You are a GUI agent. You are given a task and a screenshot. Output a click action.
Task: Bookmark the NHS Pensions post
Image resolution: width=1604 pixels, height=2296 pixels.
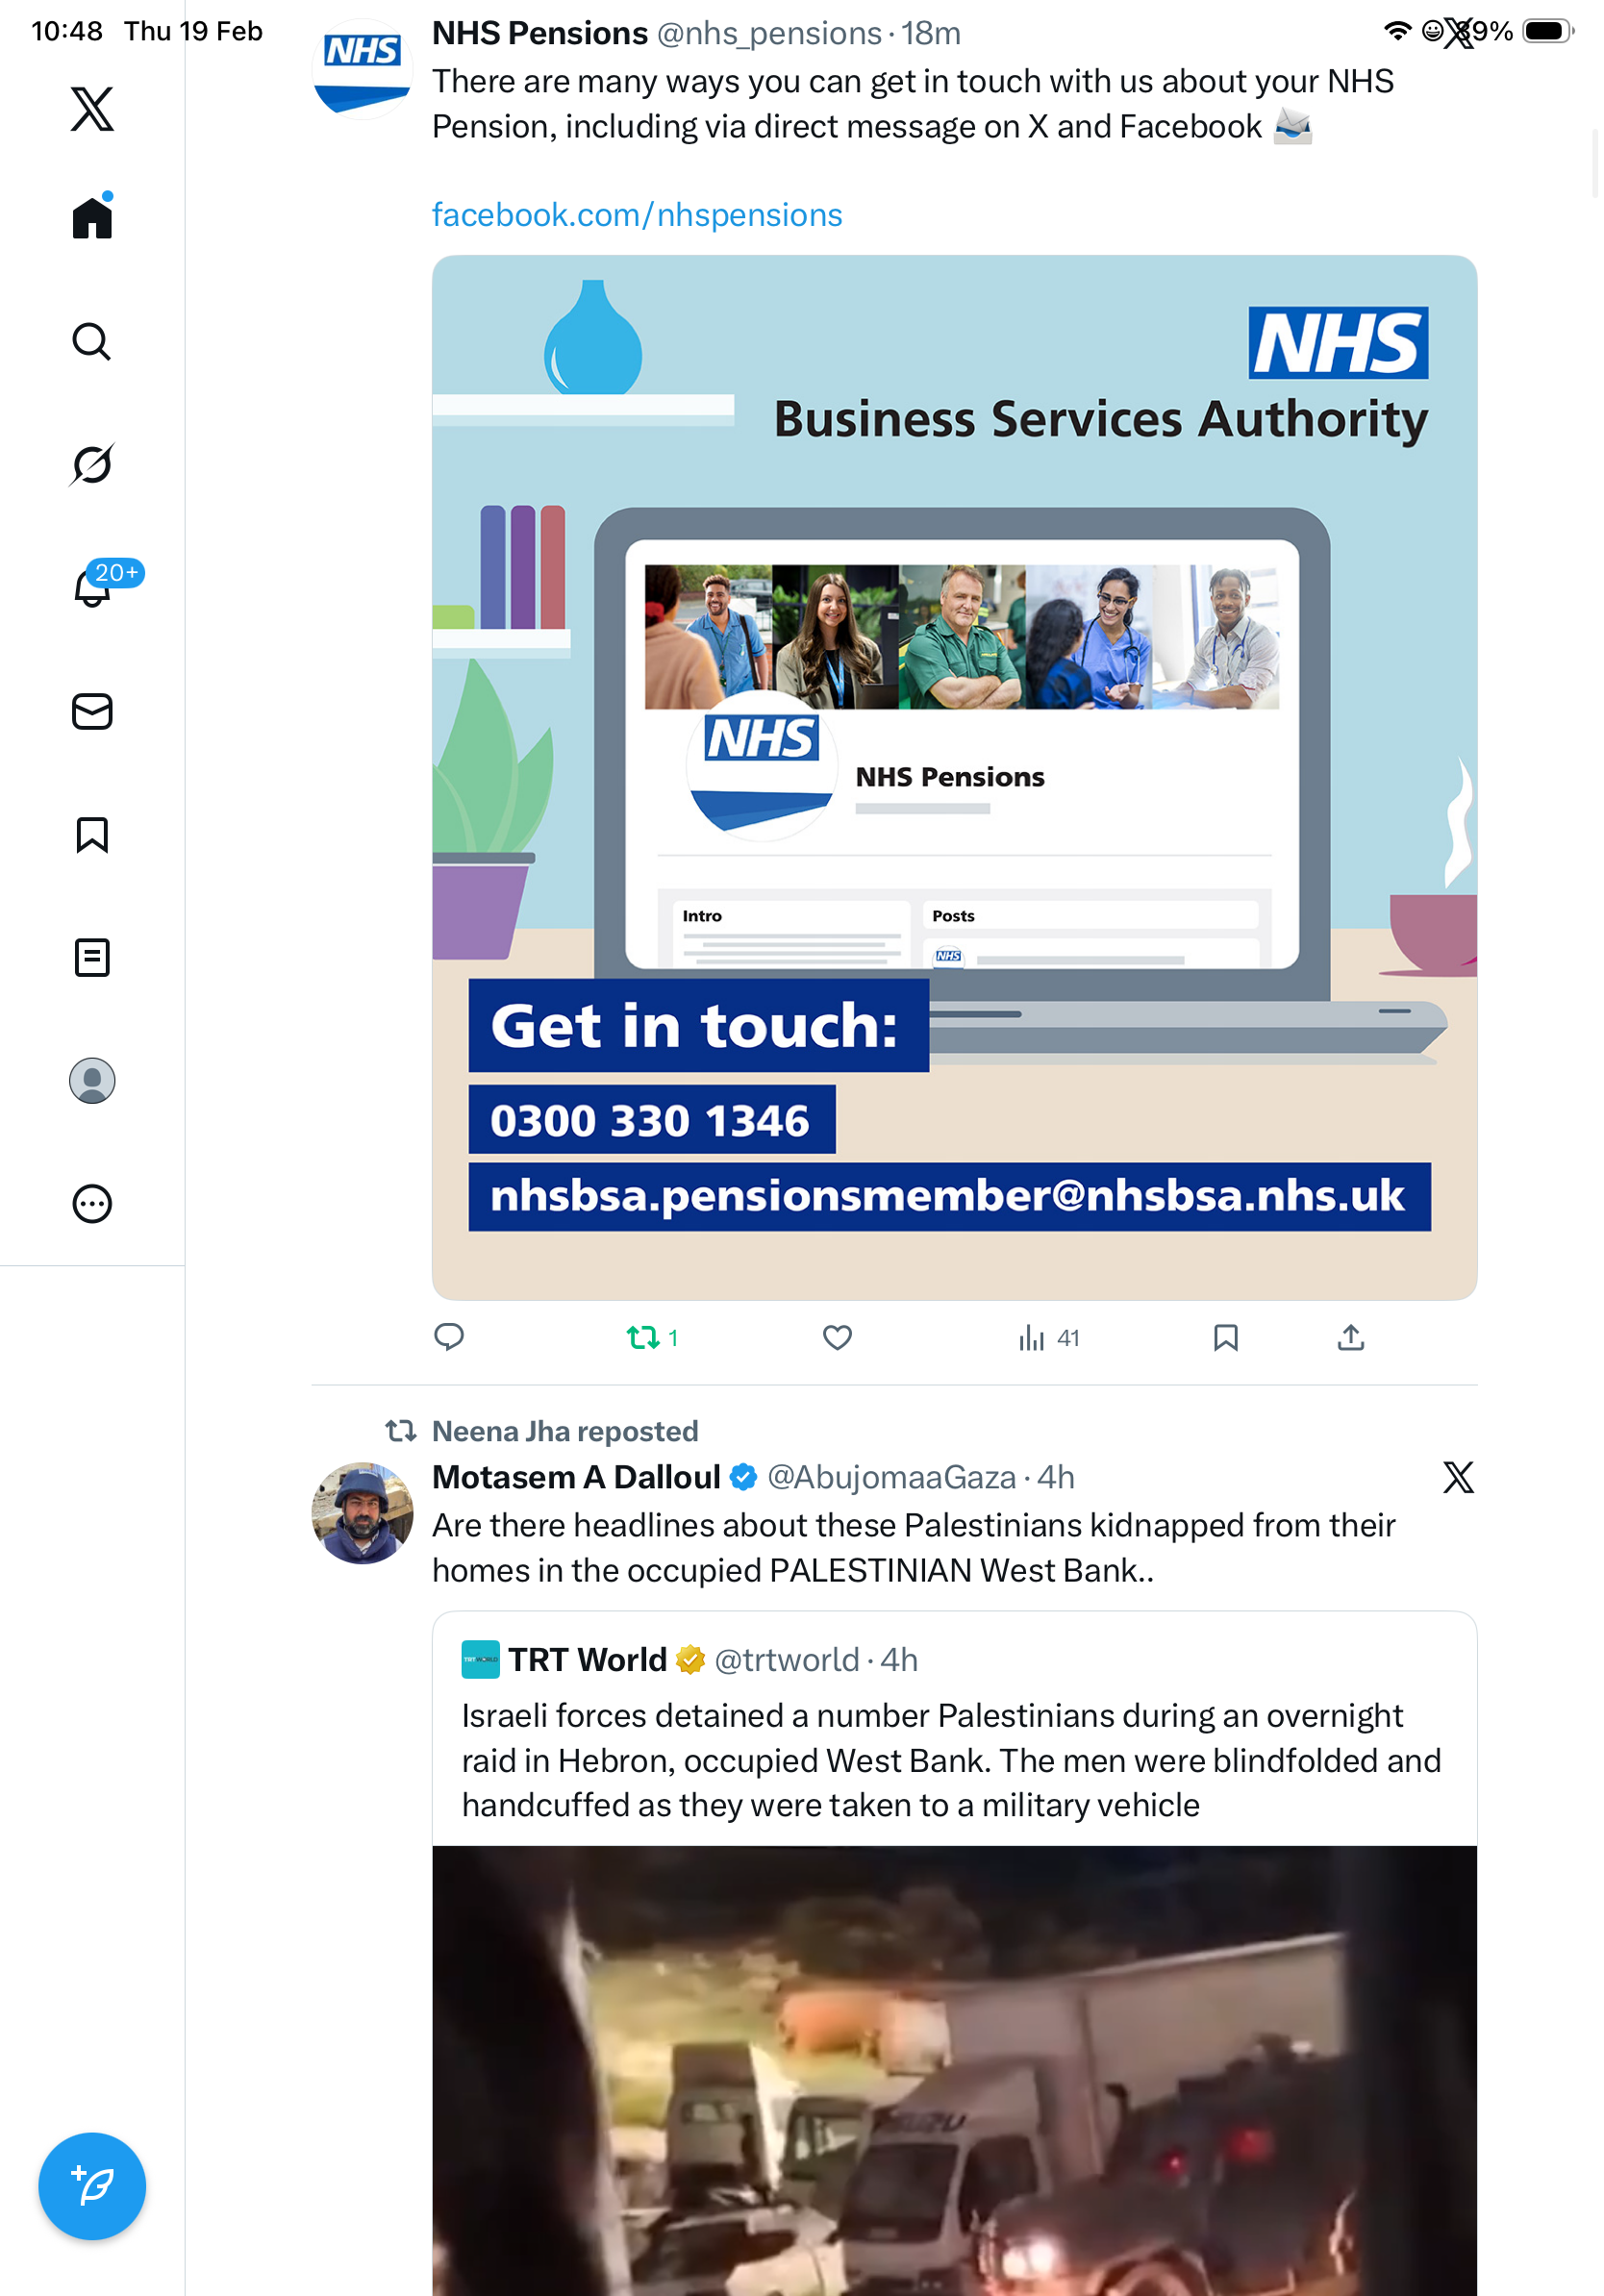[1225, 1337]
